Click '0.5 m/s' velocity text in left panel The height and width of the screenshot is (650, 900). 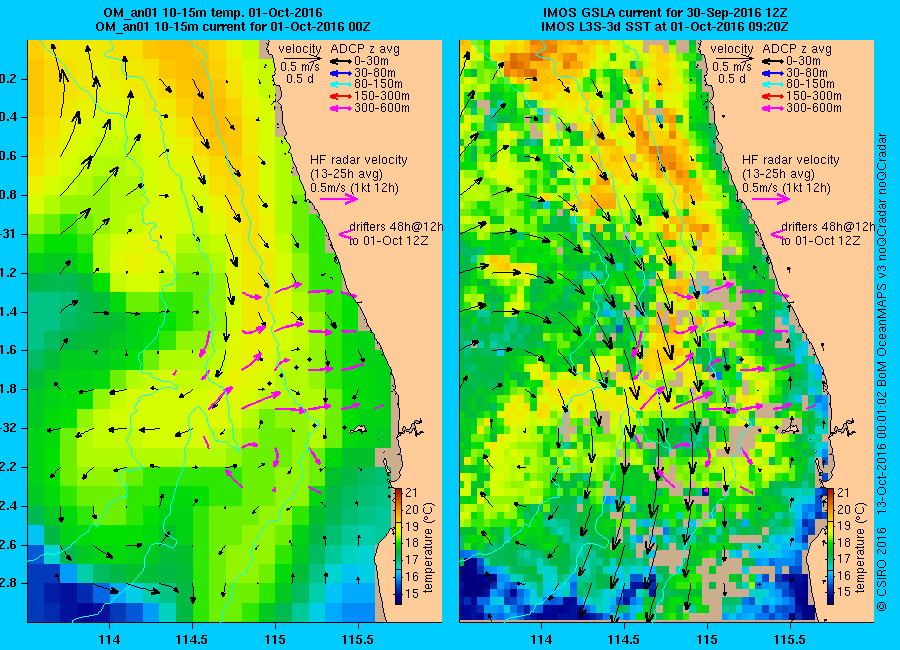300,67
